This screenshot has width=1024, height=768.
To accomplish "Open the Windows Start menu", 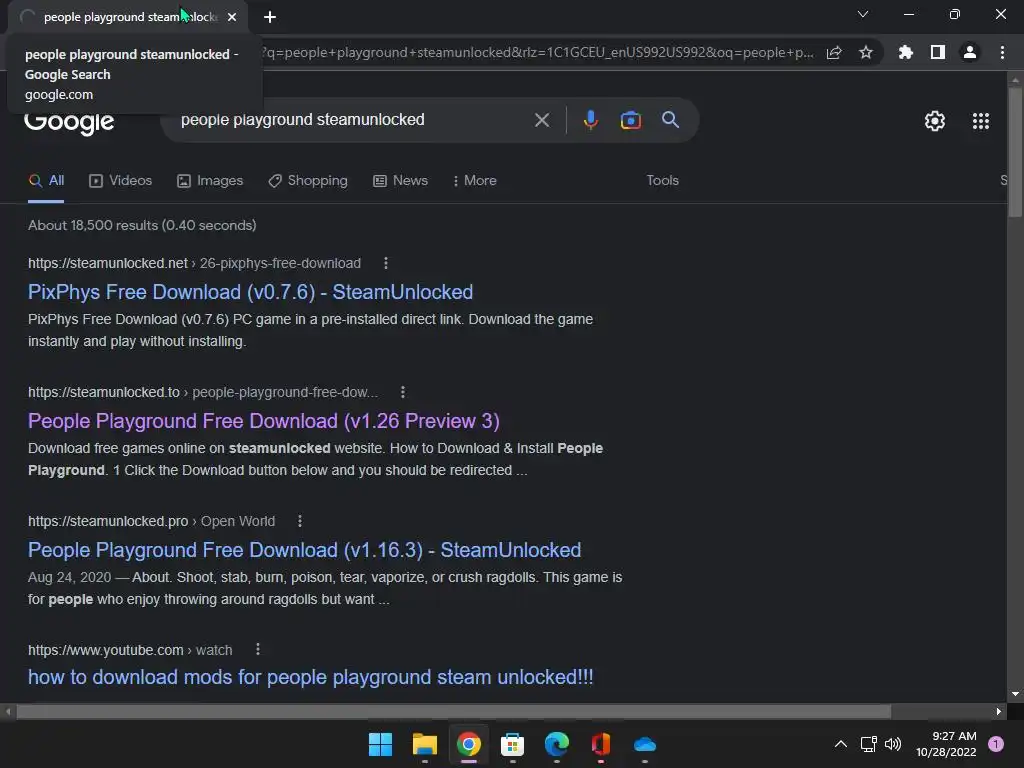I will click(x=380, y=744).
